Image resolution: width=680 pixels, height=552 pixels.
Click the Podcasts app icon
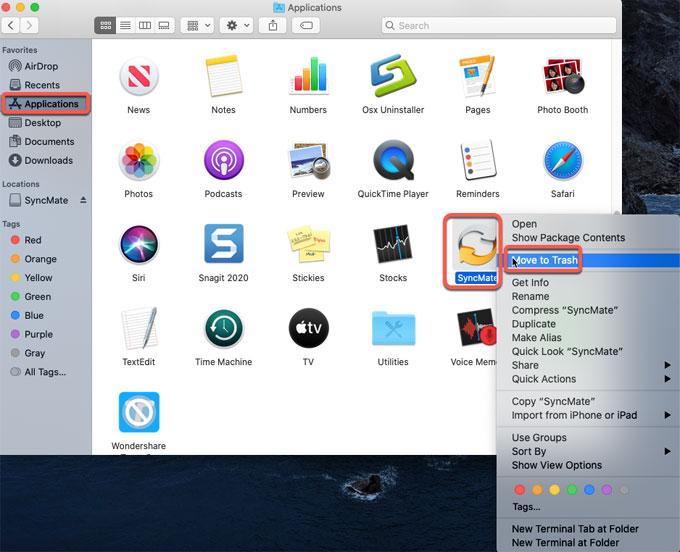[x=223, y=160]
